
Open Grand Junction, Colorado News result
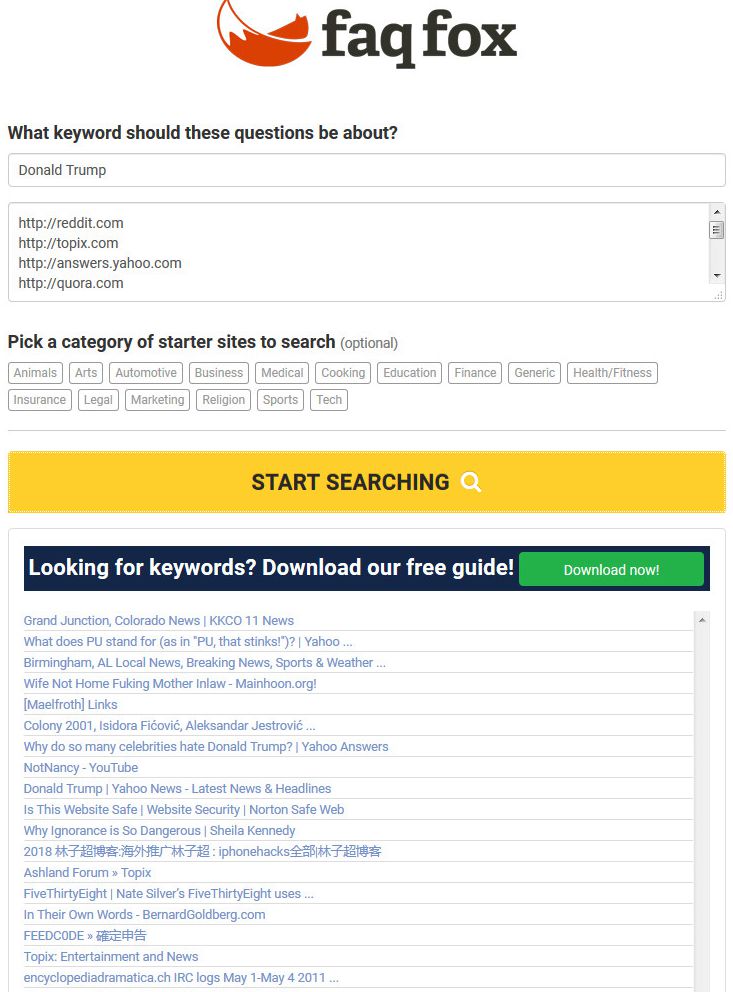coord(159,621)
